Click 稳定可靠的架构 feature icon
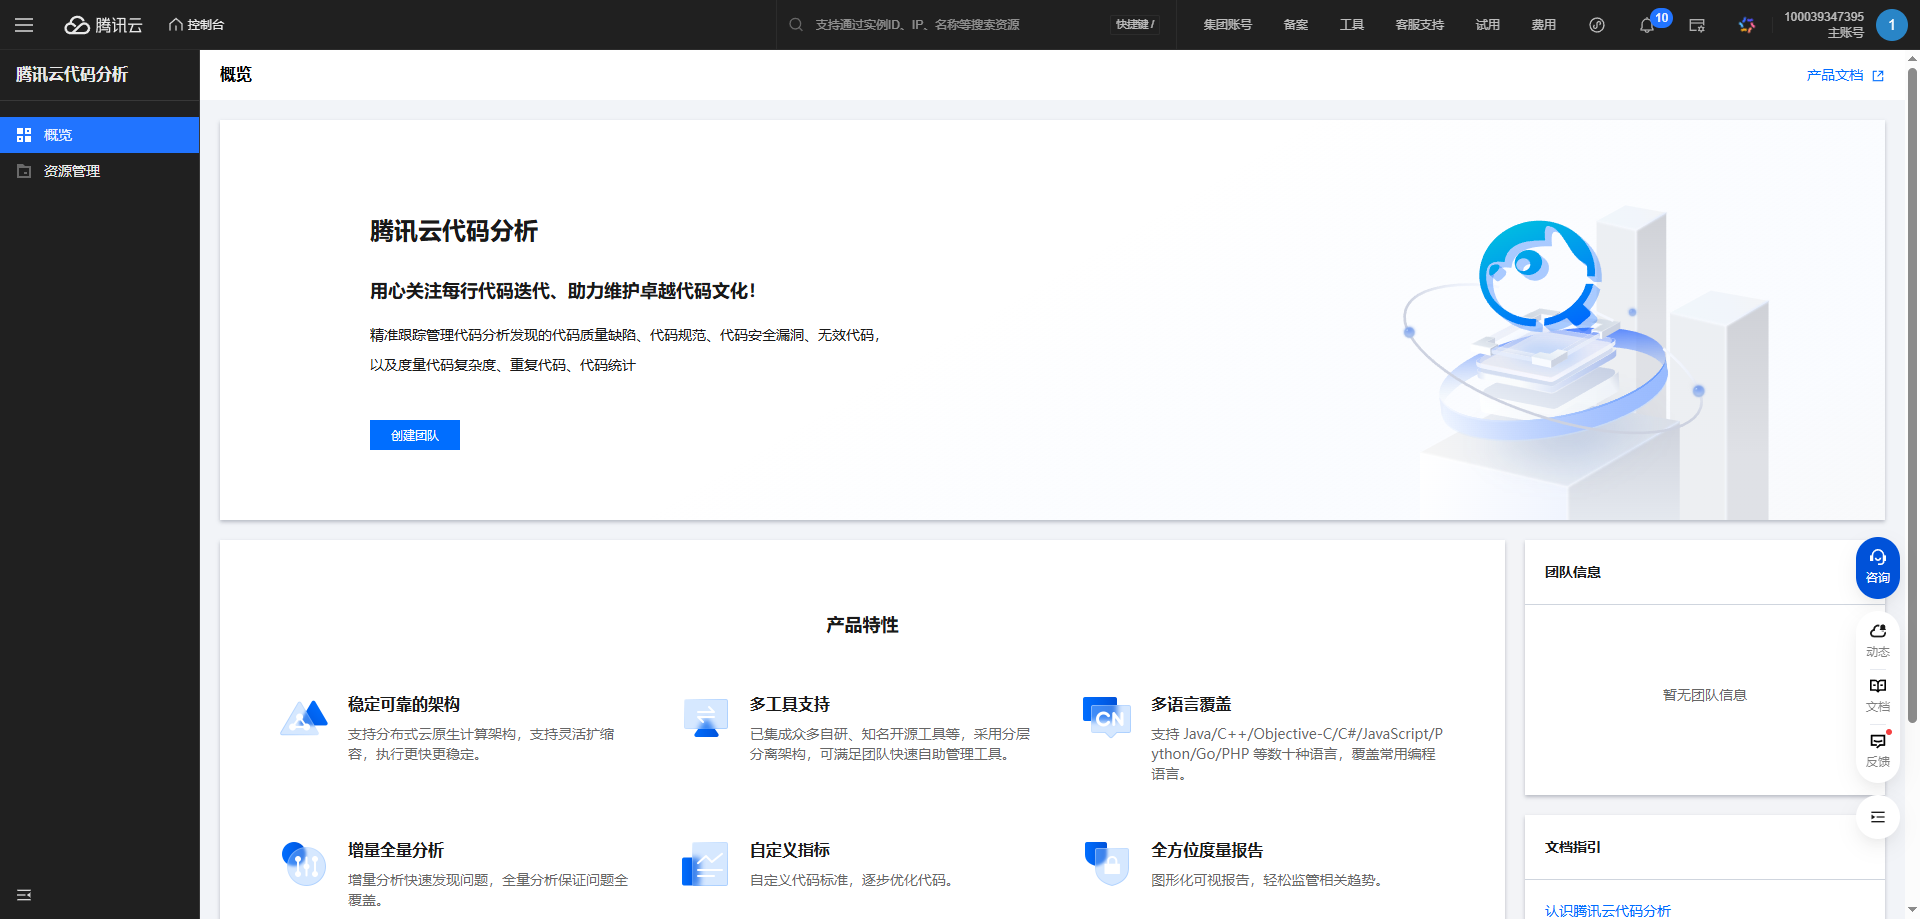The width and height of the screenshot is (1920, 919). (304, 718)
